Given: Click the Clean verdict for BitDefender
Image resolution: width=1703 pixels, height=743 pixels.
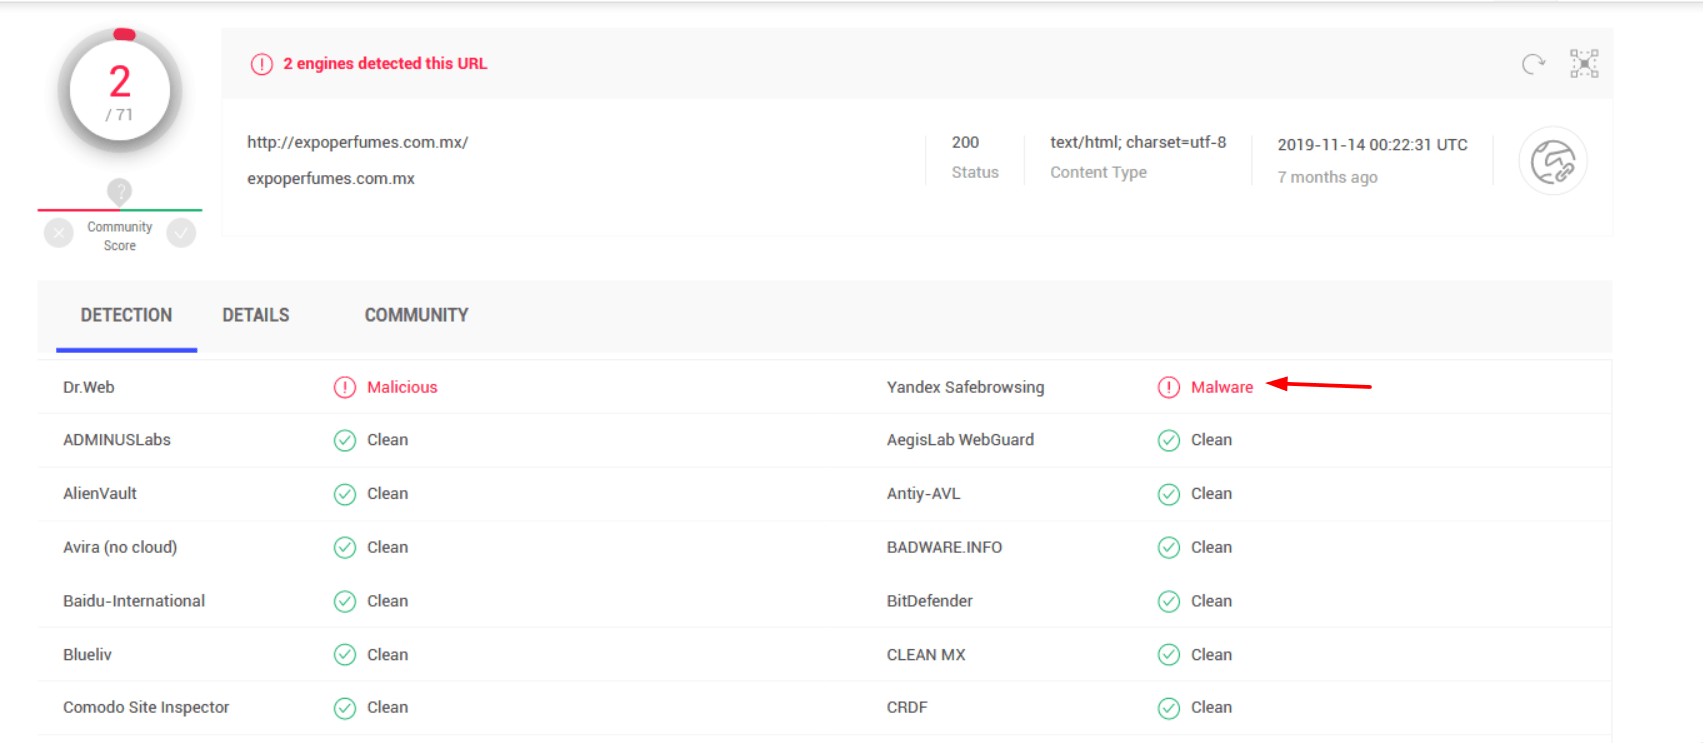Looking at the screenshot, I should 1211,601.
